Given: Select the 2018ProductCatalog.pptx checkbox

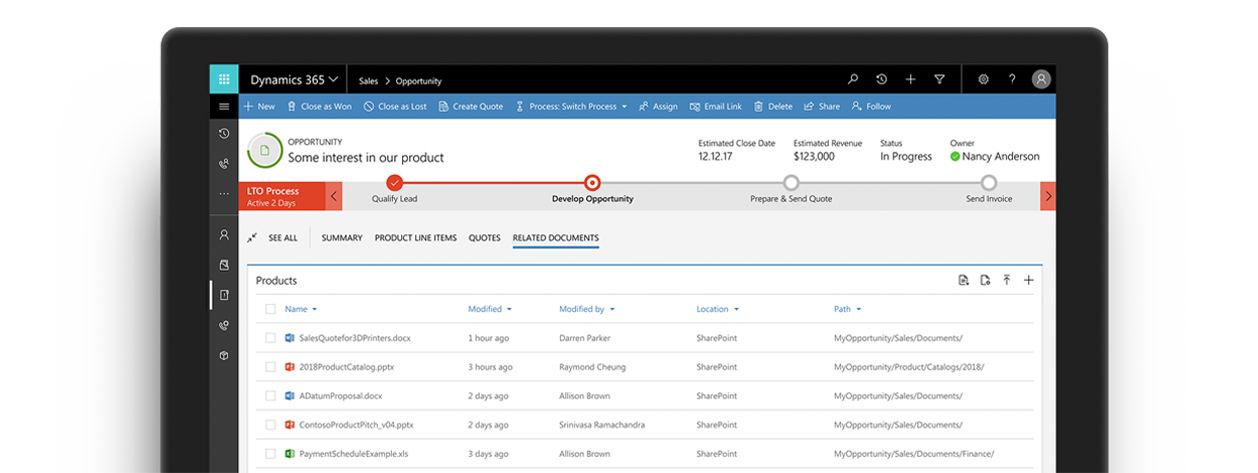Looking at the screenshot, I should tap(270, 367).
